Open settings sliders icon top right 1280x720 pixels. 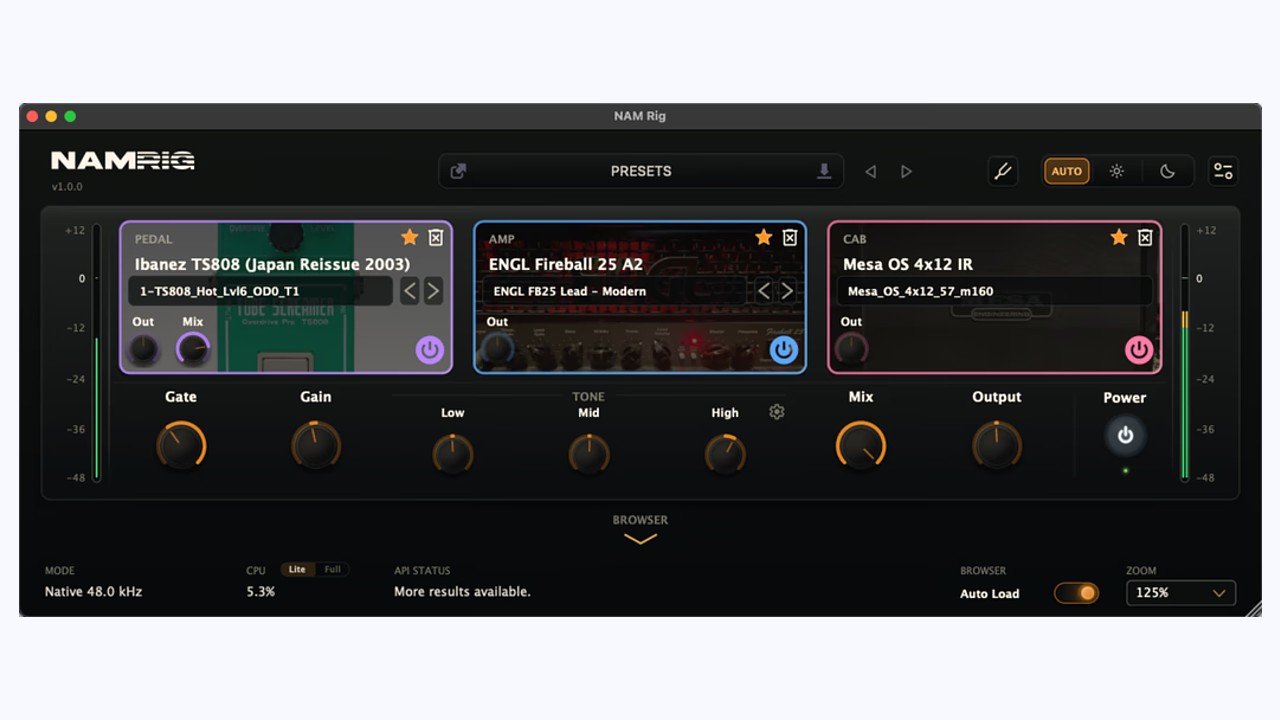(x=1223, y=171)
